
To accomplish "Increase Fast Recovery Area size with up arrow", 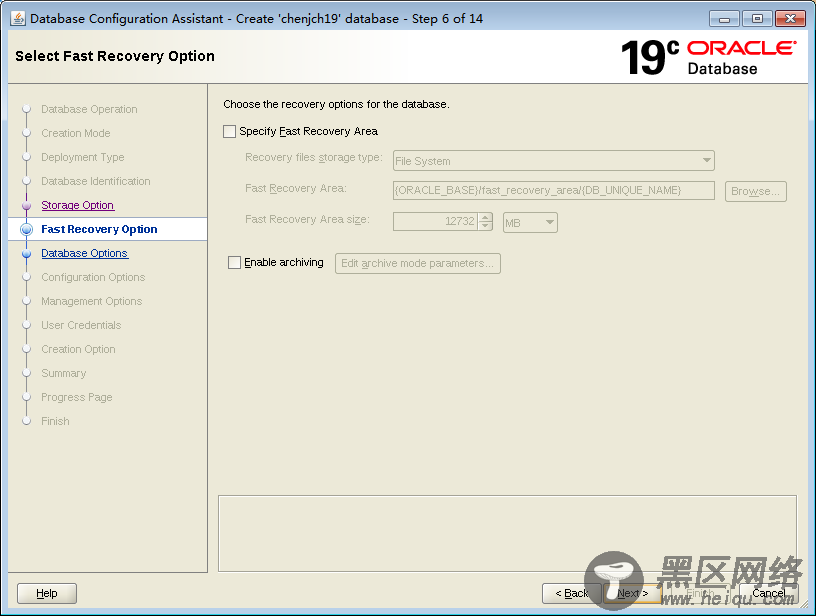I will pyautogui.click(x=486, y=217).
